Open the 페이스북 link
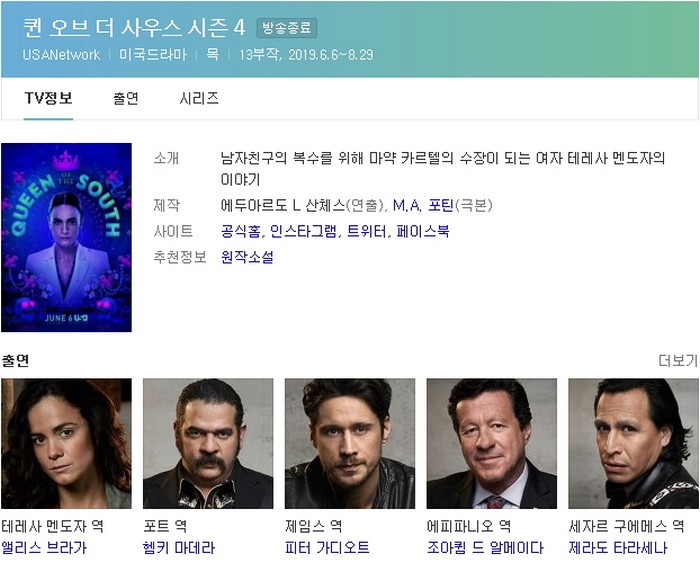 point(423,231)
